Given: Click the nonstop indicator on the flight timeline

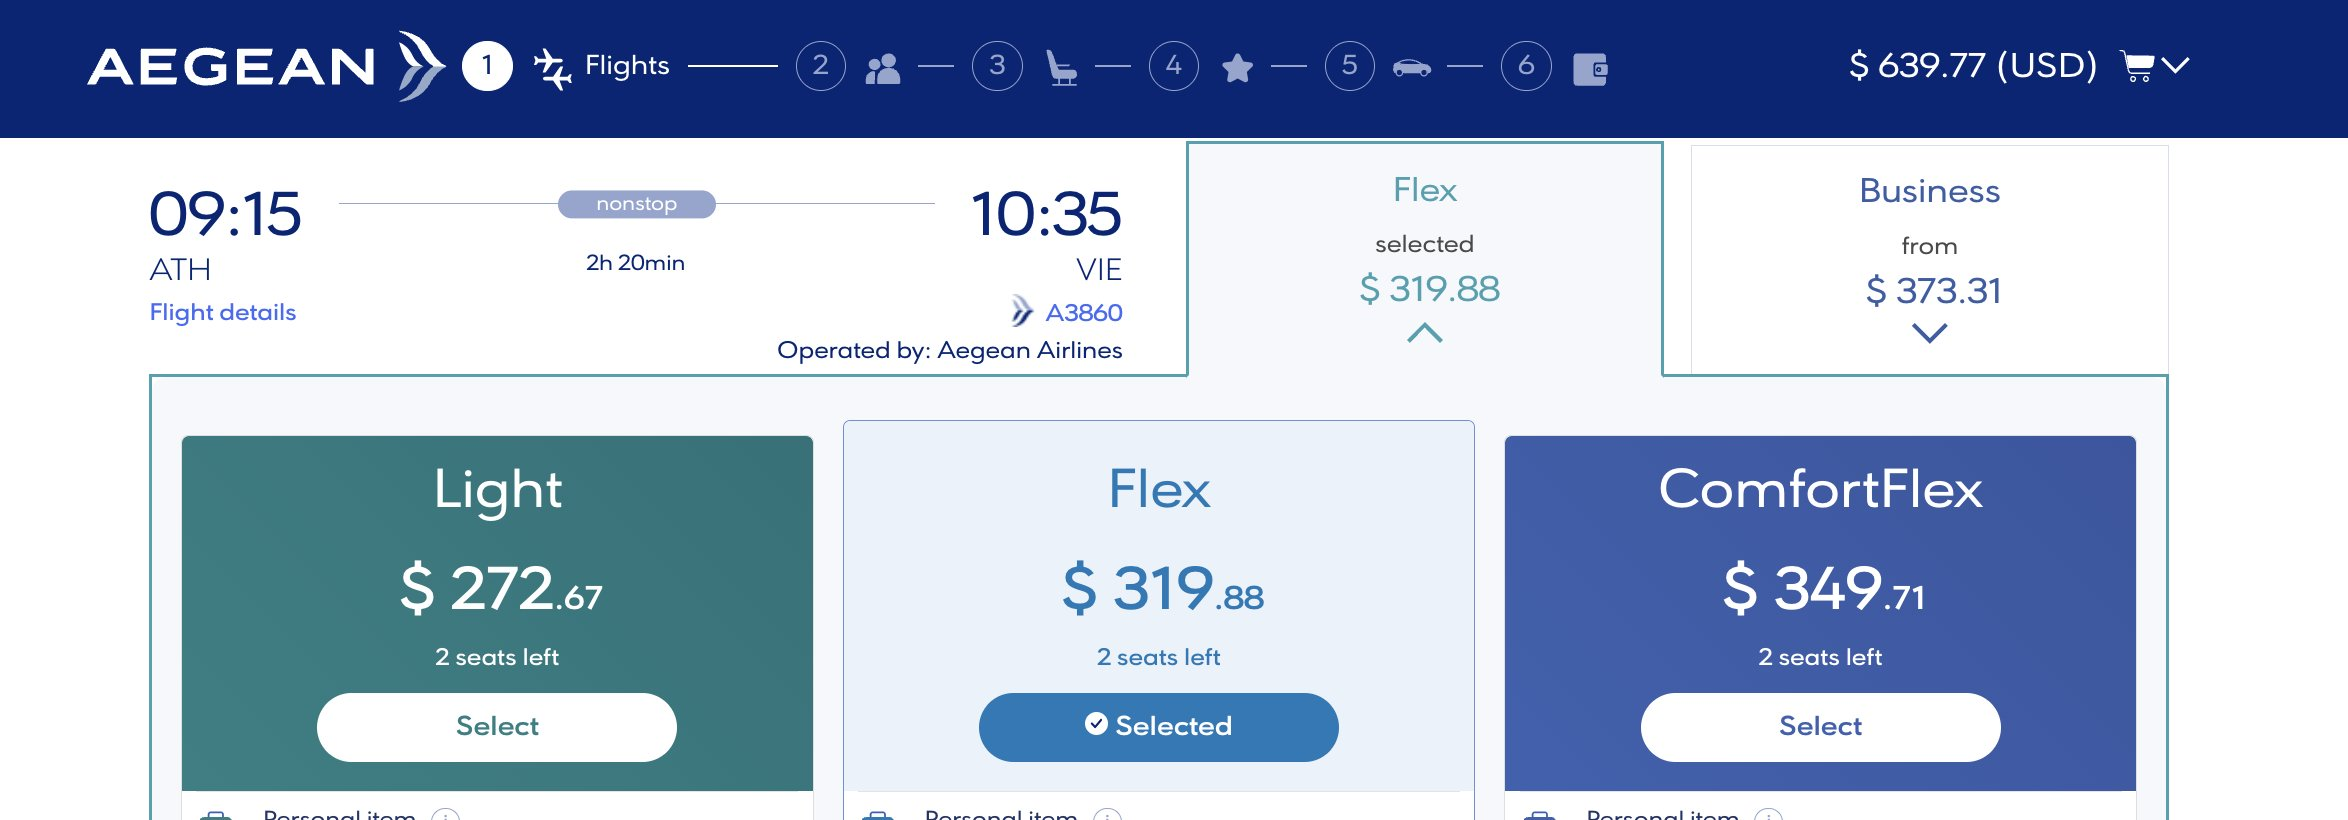Looking at the screenshot, I should pyautogui.click(x=635, y=203).
